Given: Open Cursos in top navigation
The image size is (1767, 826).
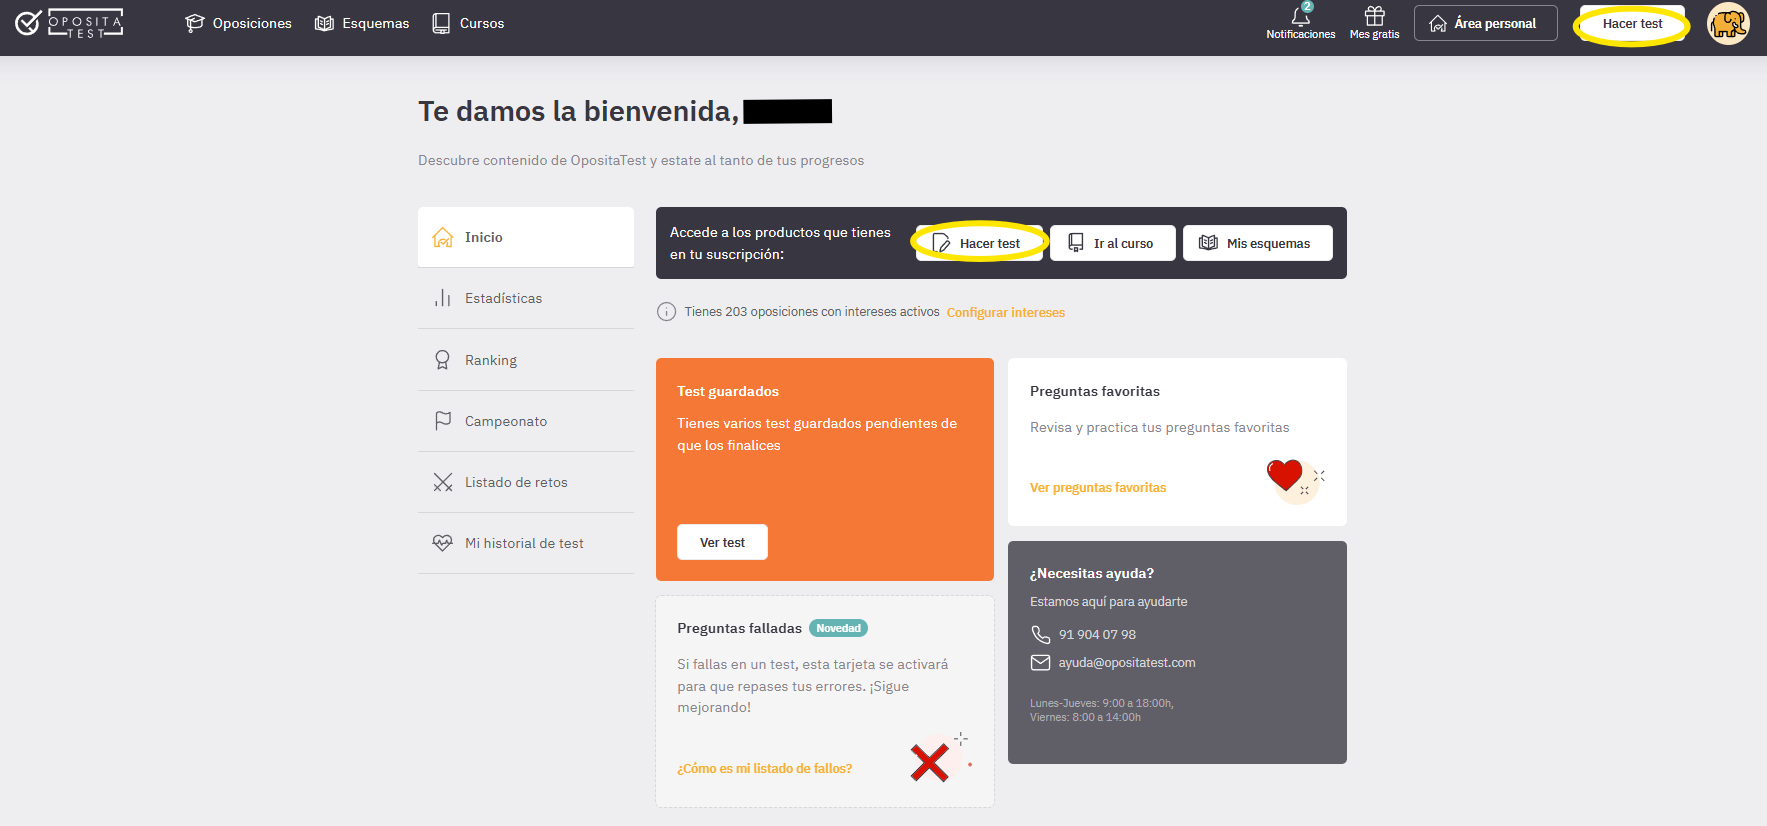Looking at the screenshot, I should click(468, 23).
